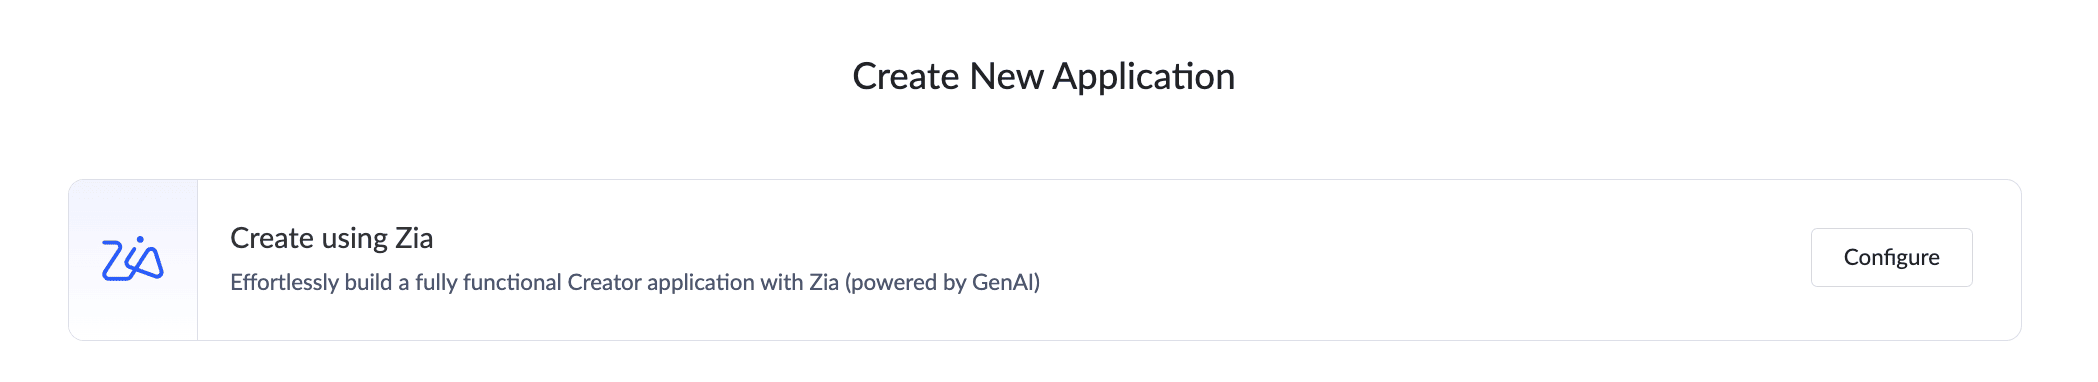
Task: Click the Zia description text line
Action: pos(635,282)
